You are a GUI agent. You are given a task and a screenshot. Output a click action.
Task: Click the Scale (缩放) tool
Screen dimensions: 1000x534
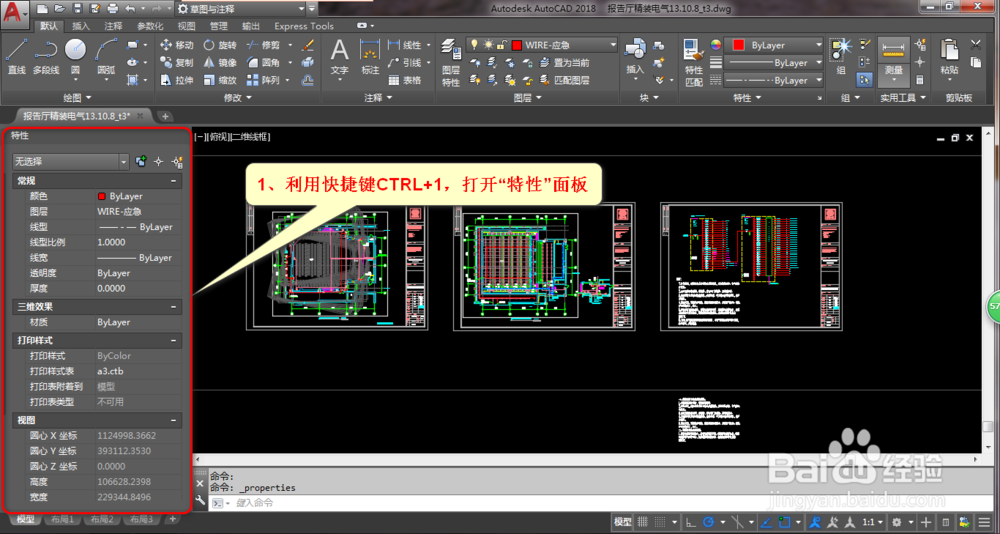pos(219,80)
